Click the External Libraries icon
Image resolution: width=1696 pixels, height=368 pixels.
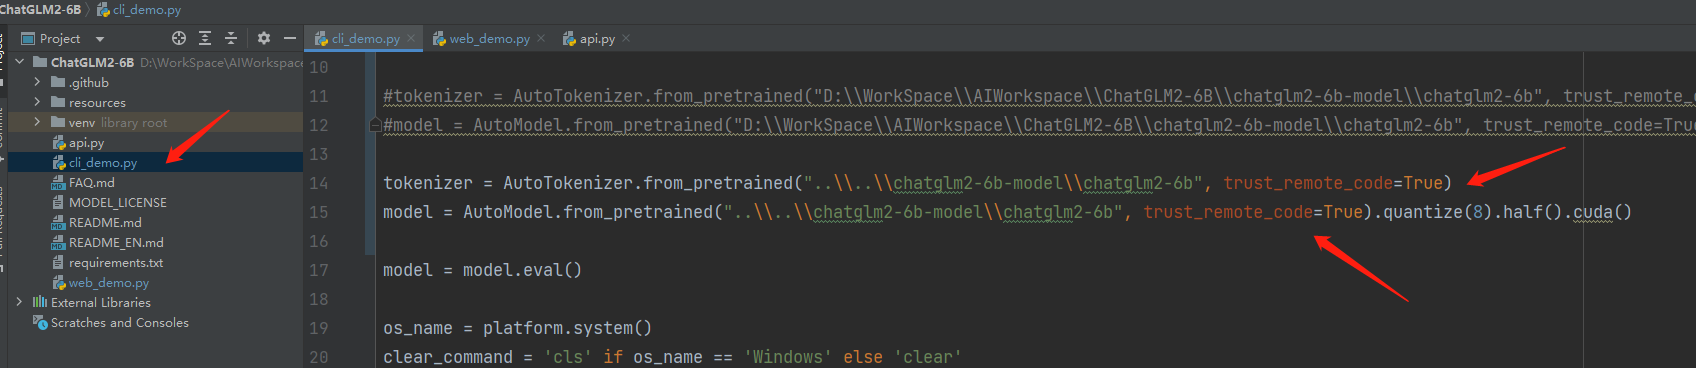tap(40, 302)
